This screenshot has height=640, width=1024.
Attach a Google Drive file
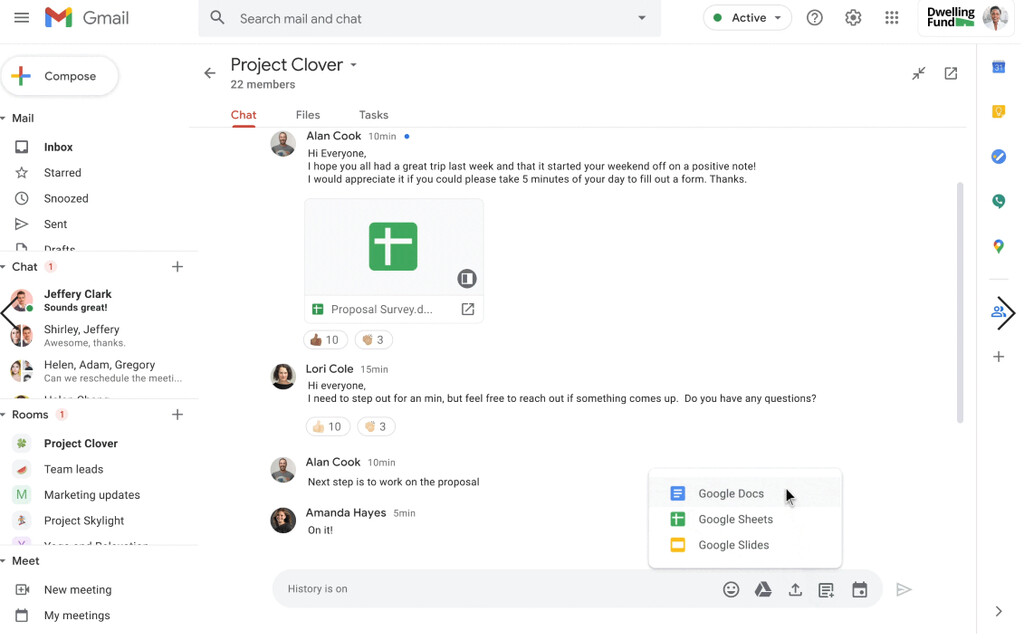[x=763, y=590]
